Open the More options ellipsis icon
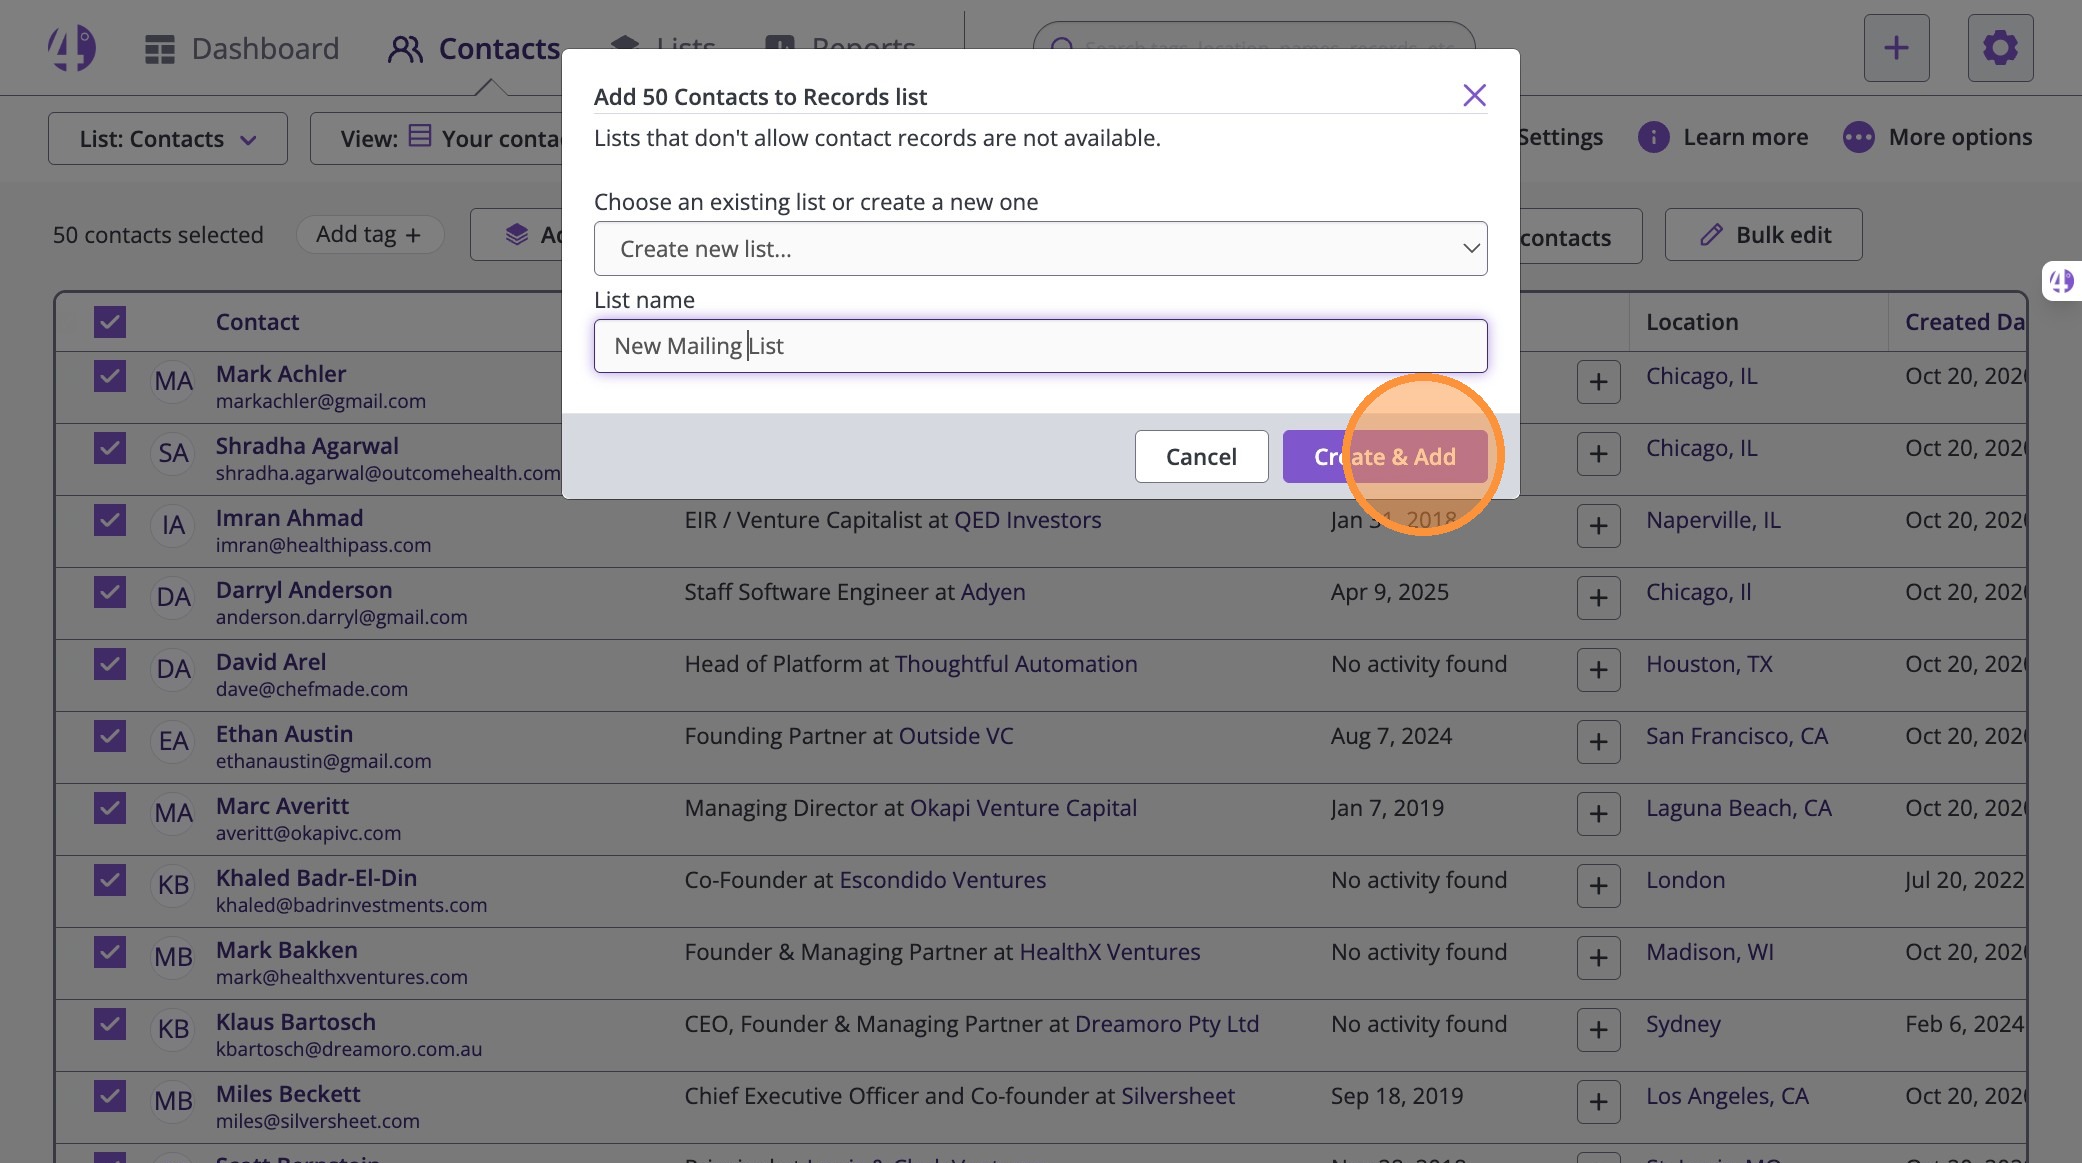The image size is (2082, 1163). coord(1858,137)
